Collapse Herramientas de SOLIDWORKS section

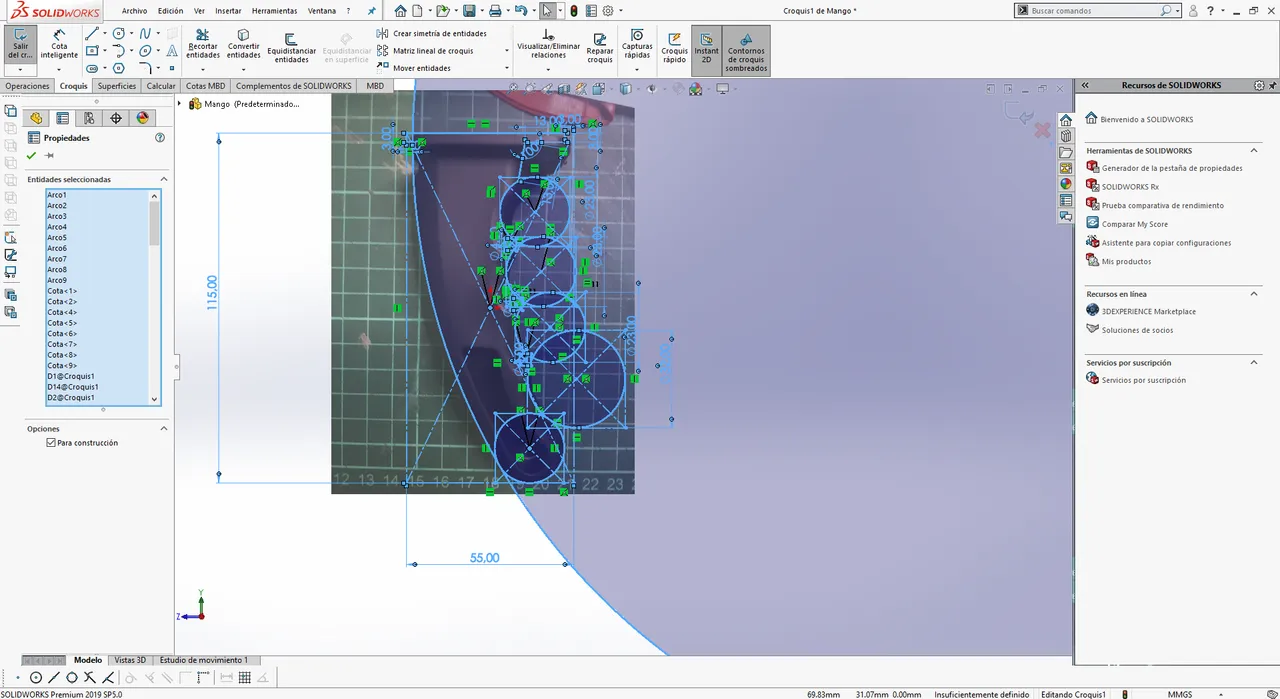tap(1255, 151)
